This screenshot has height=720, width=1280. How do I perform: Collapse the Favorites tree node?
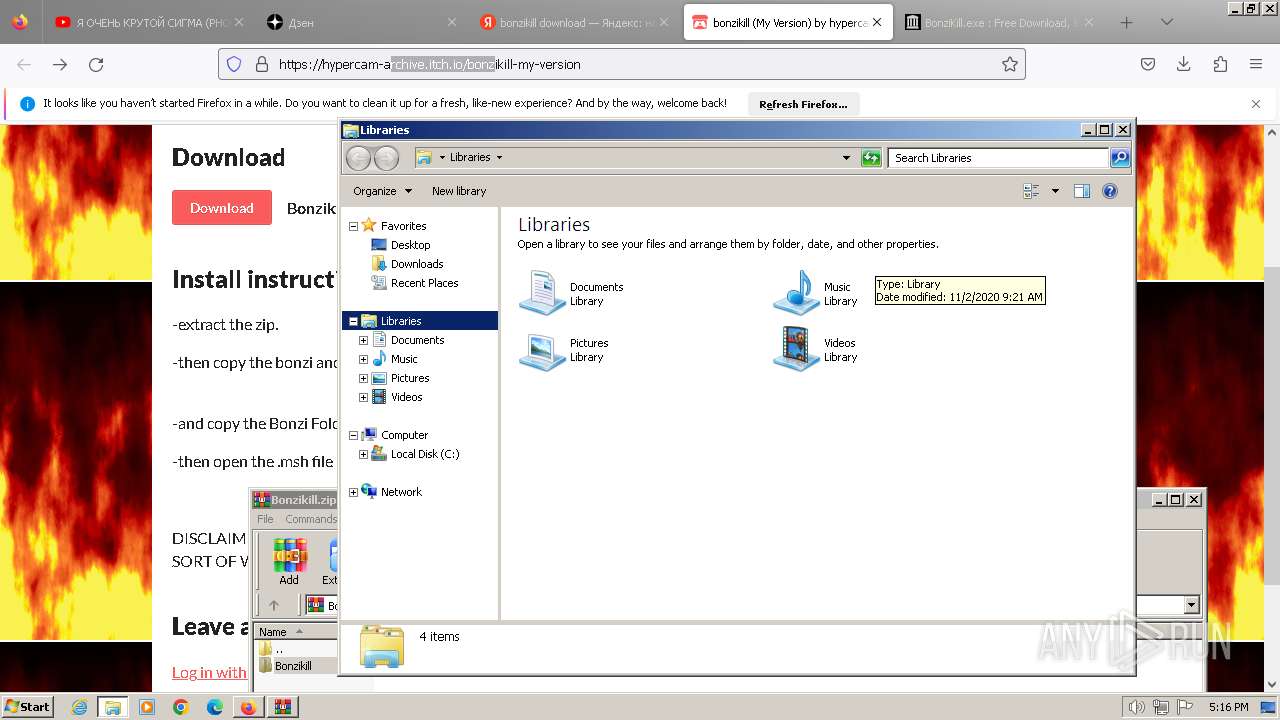(353, 226)
